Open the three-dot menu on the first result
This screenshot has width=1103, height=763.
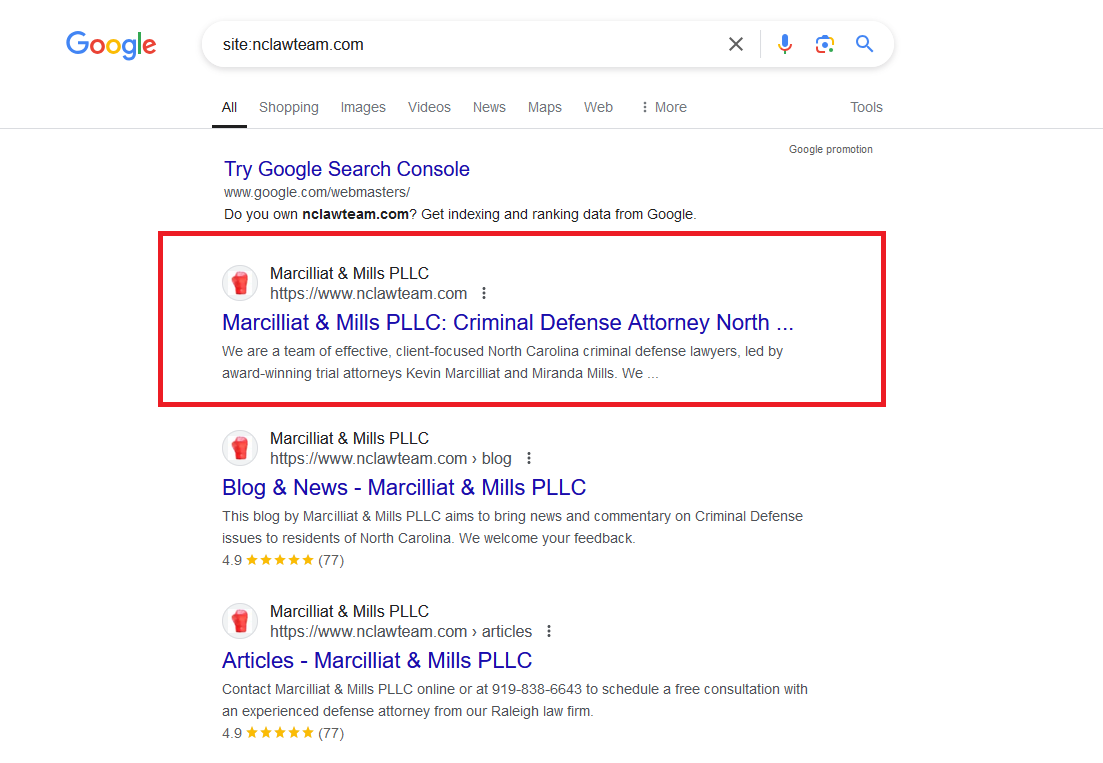[x=484, y=293]
